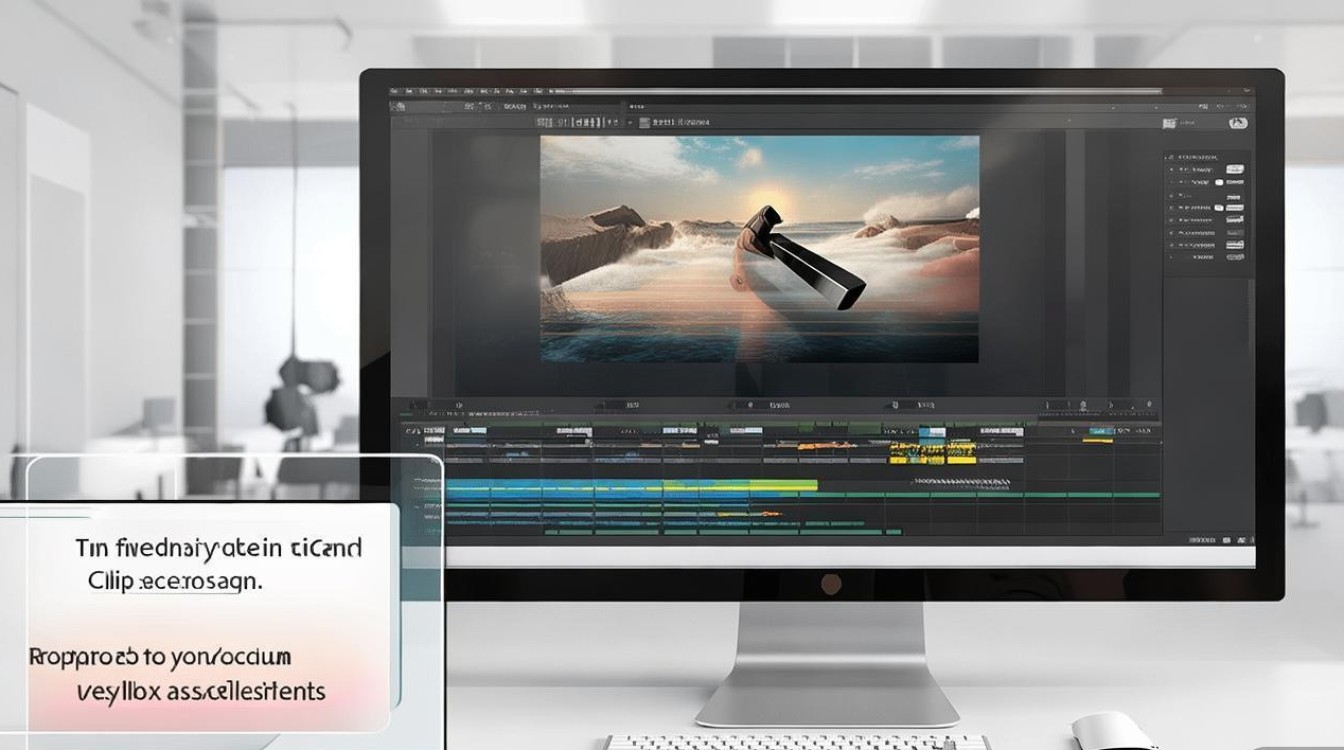
Task: Expand the last row in the right panel list
Action: click(x=1171, y=258)
